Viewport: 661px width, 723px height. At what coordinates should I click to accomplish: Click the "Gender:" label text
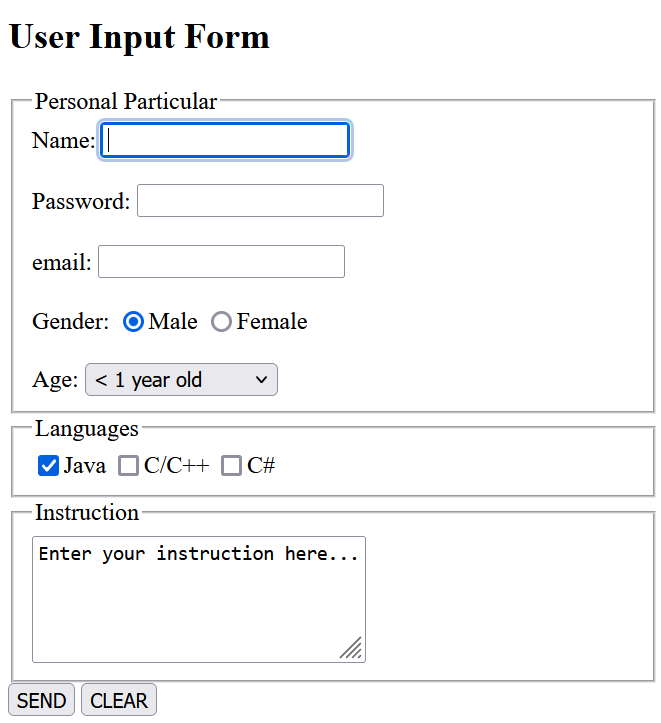tap(70, 322)
